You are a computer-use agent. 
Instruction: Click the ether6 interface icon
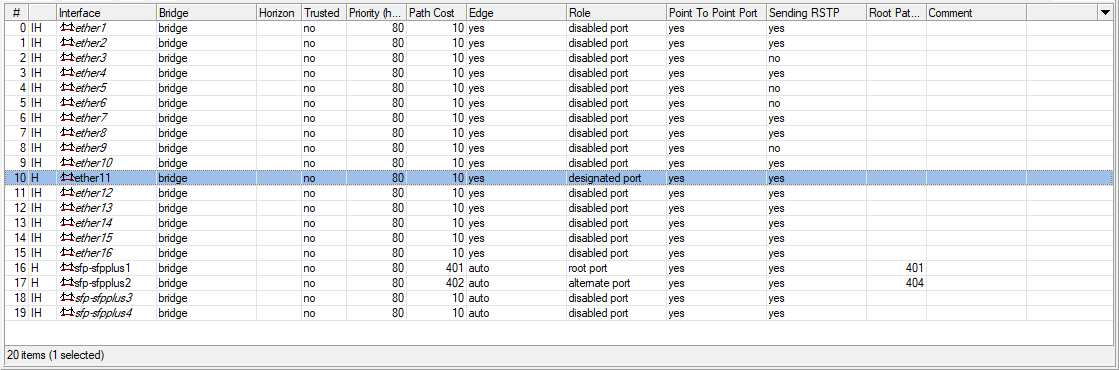[66, 103]
